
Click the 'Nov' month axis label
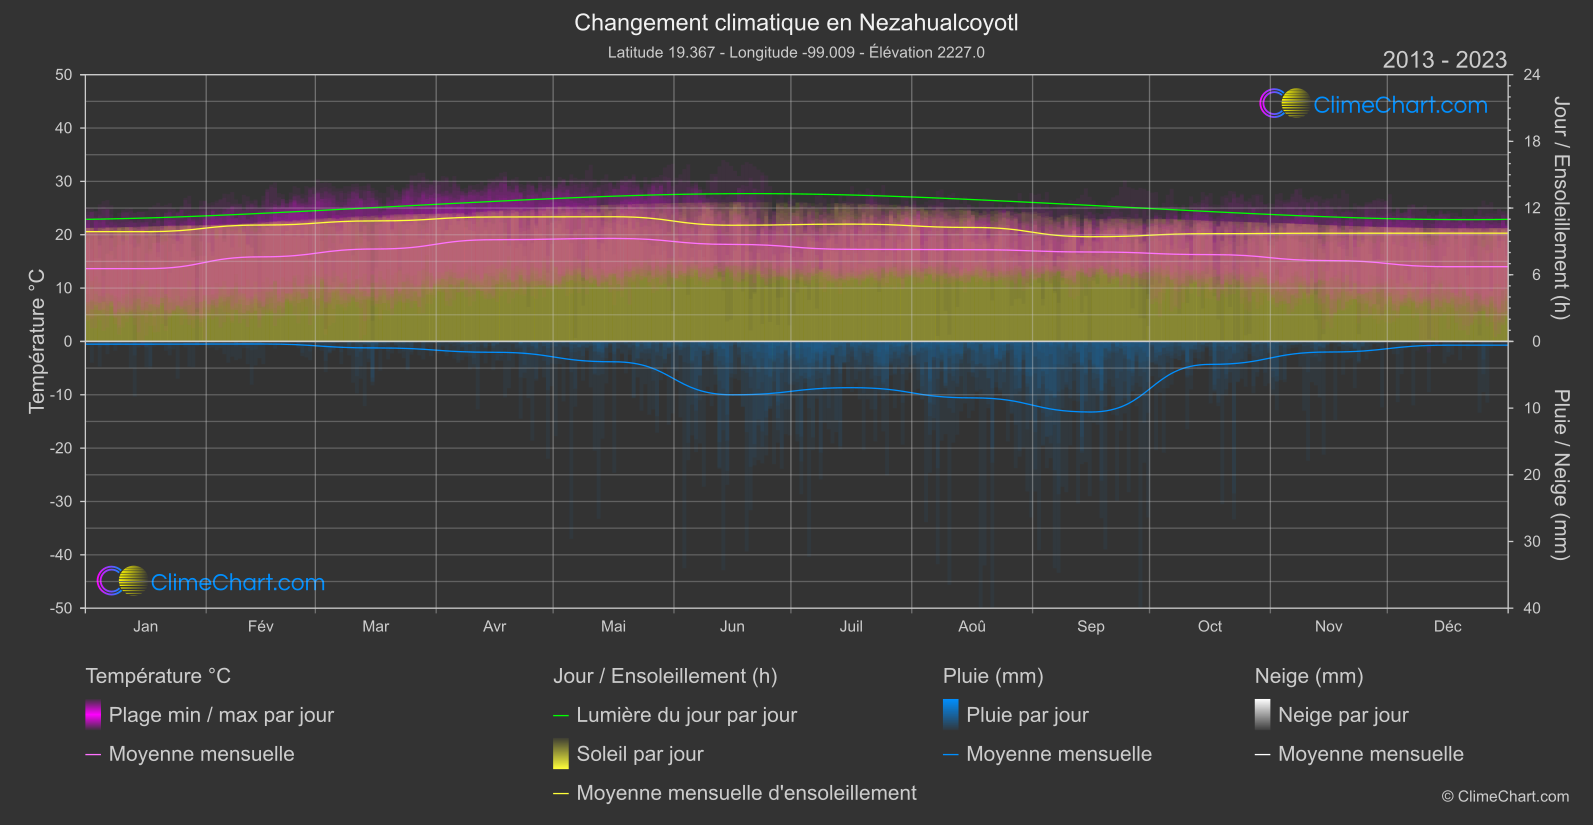[1329, 626]
